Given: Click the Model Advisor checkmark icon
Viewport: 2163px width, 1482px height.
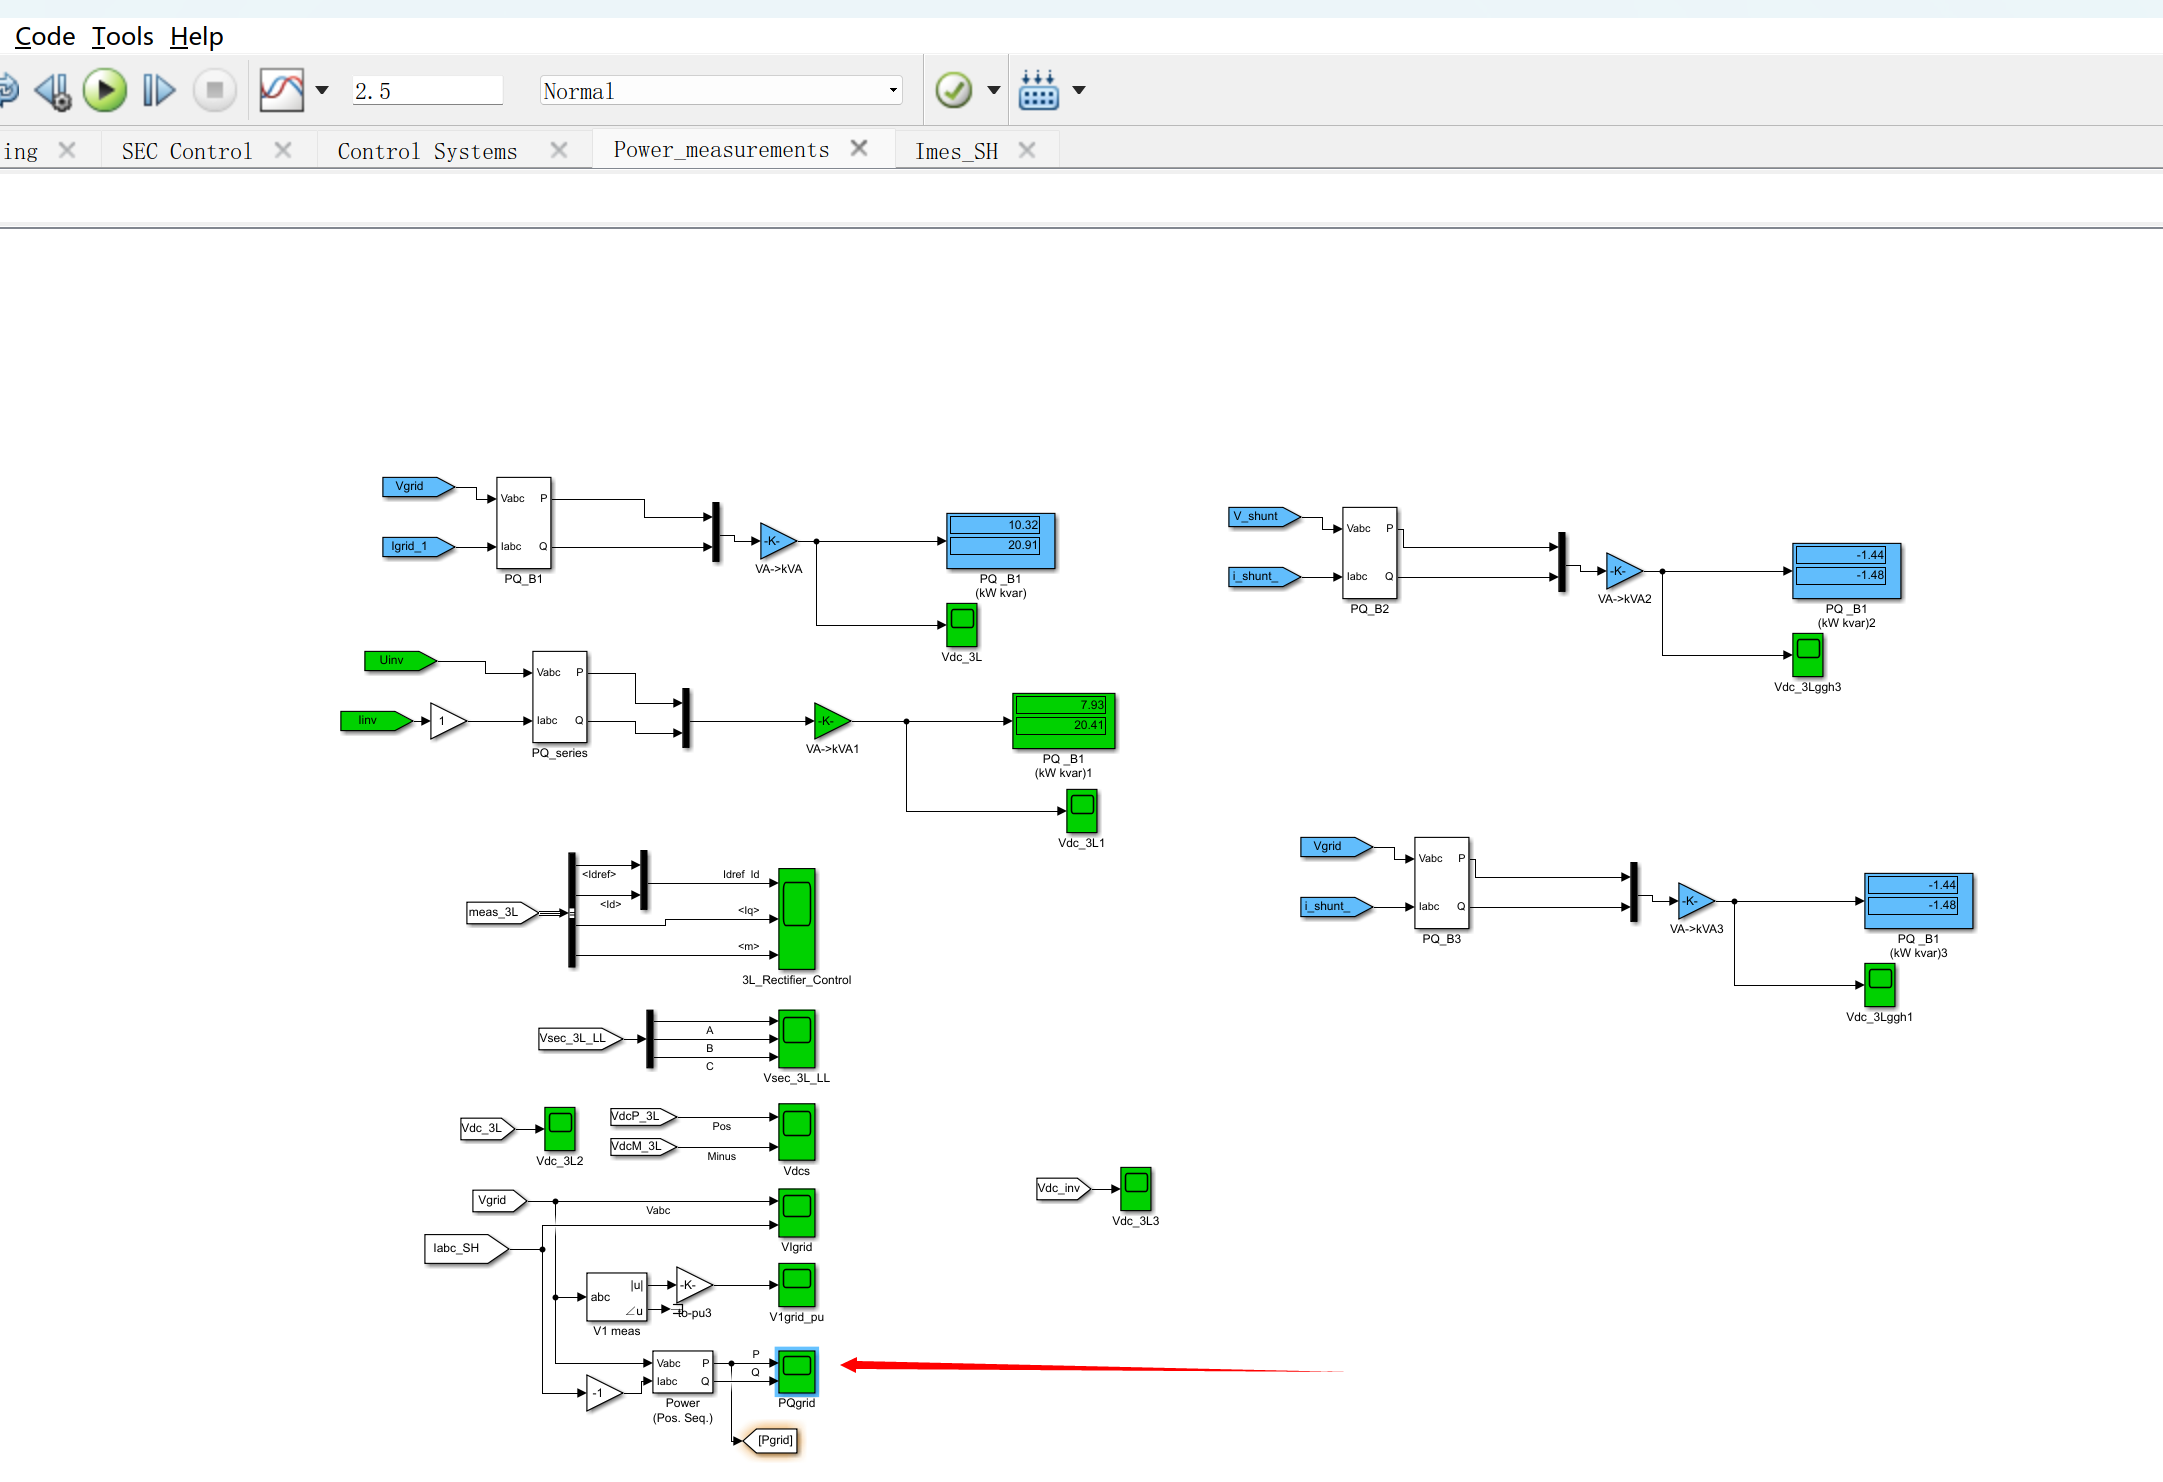Looking at the screenshot, I should pos(953,90).
